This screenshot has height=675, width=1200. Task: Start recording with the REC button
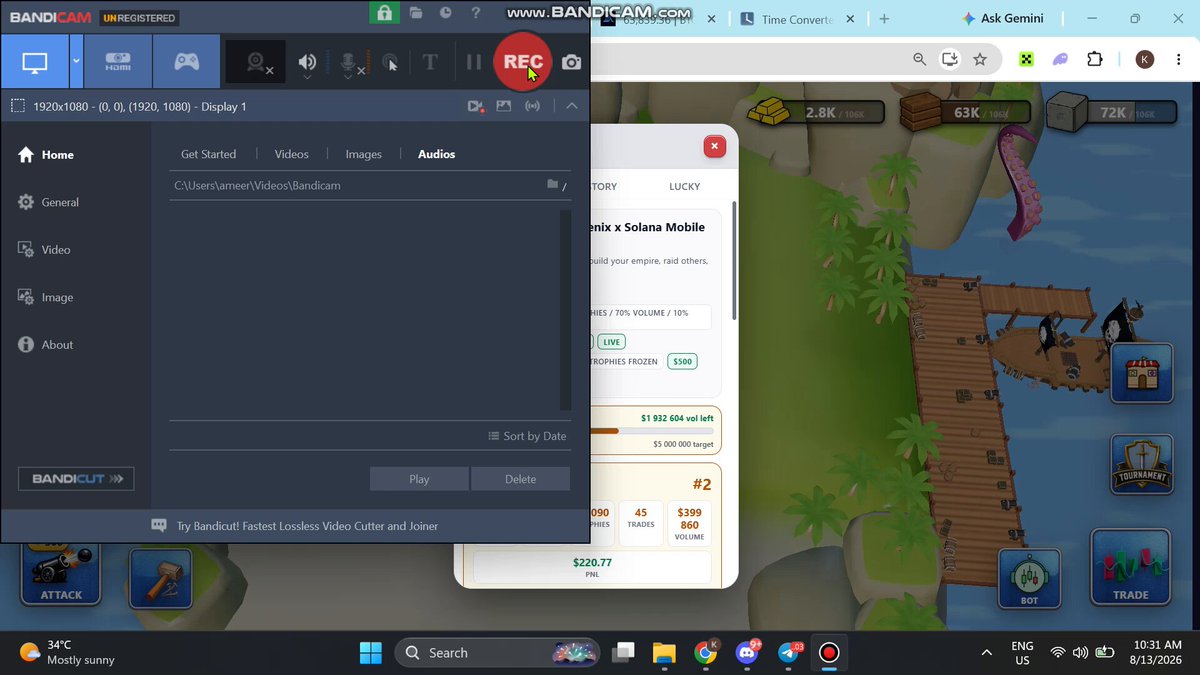tap(523, 62)
